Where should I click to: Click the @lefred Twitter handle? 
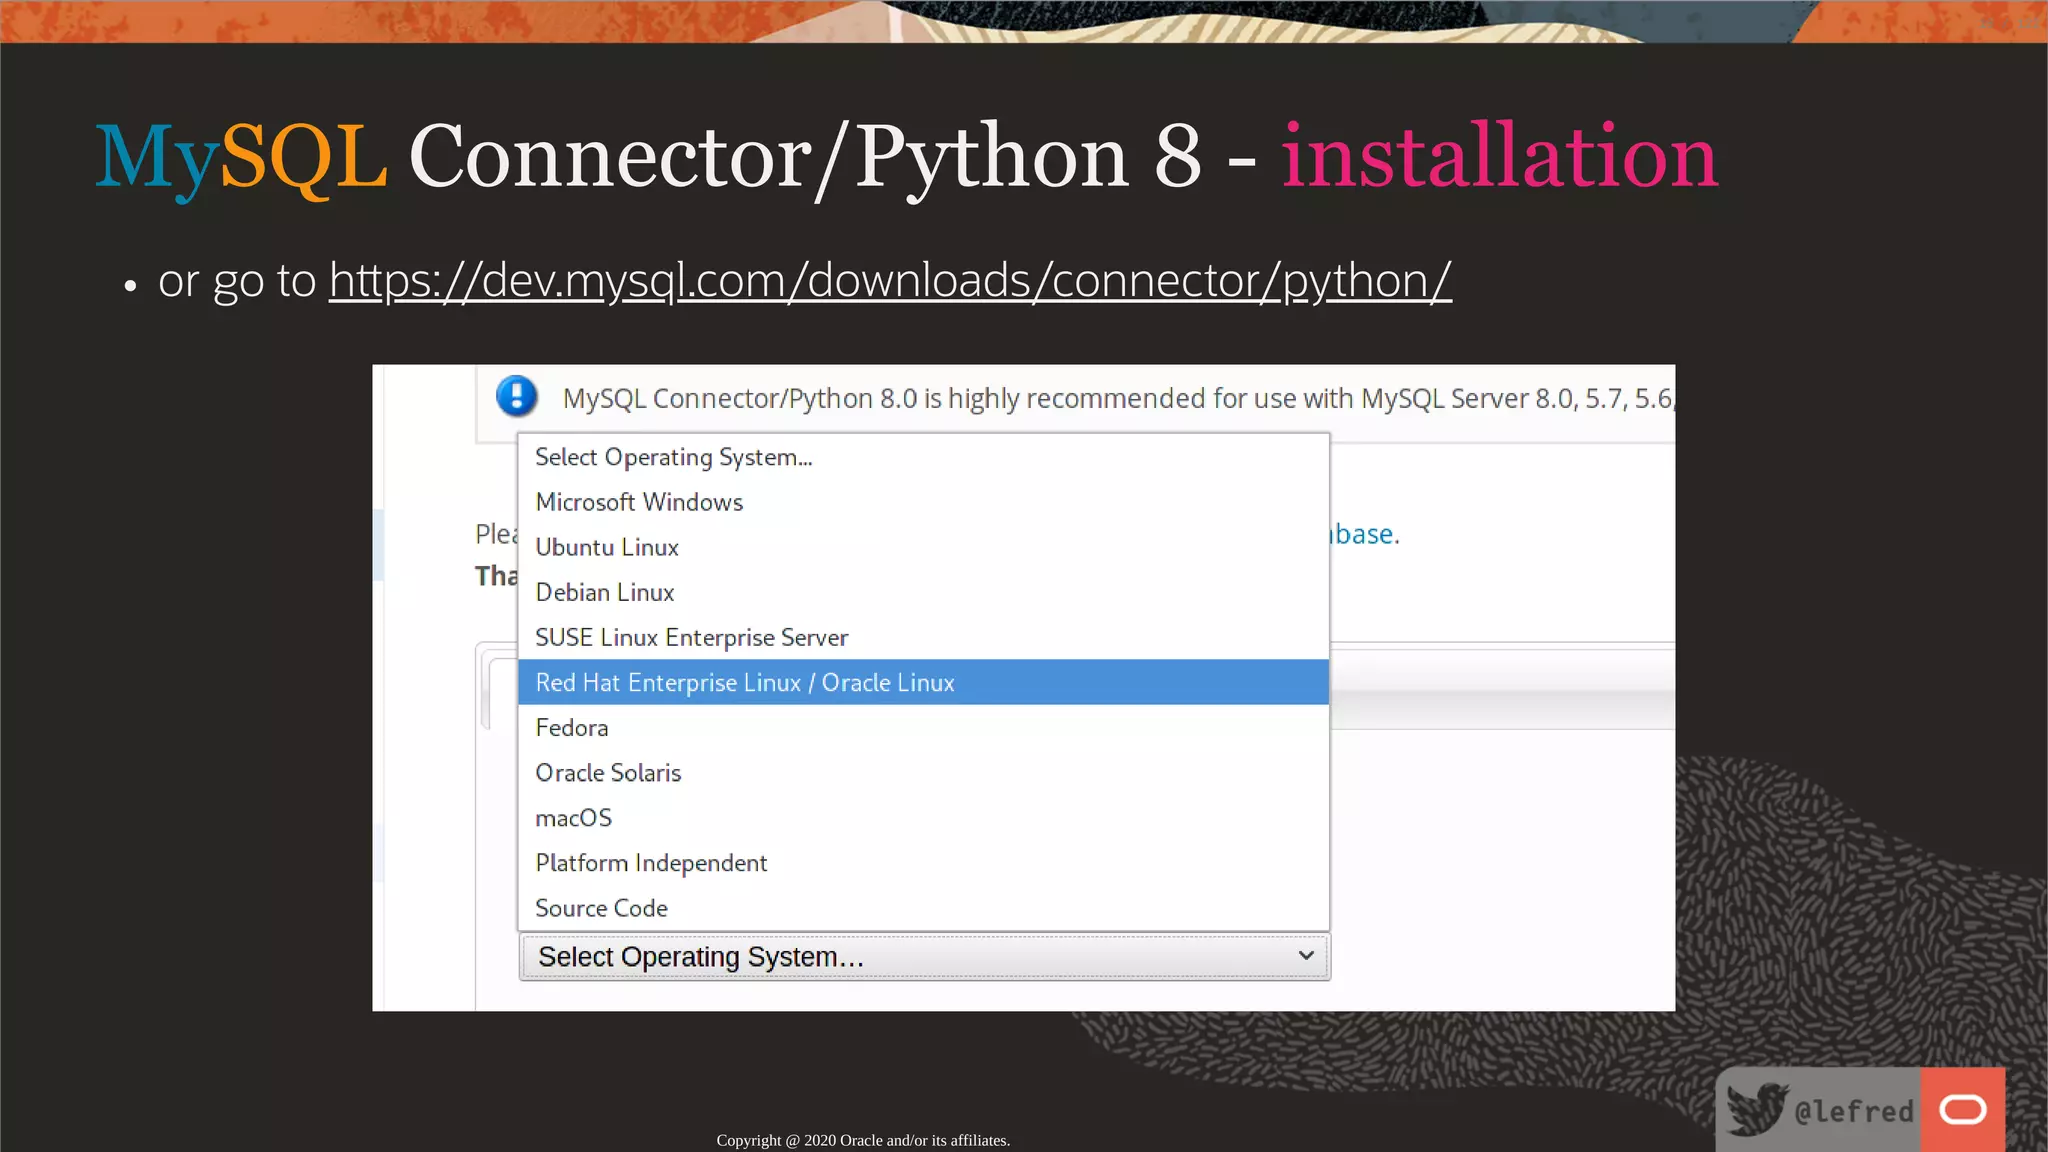pos(1853,1111)
